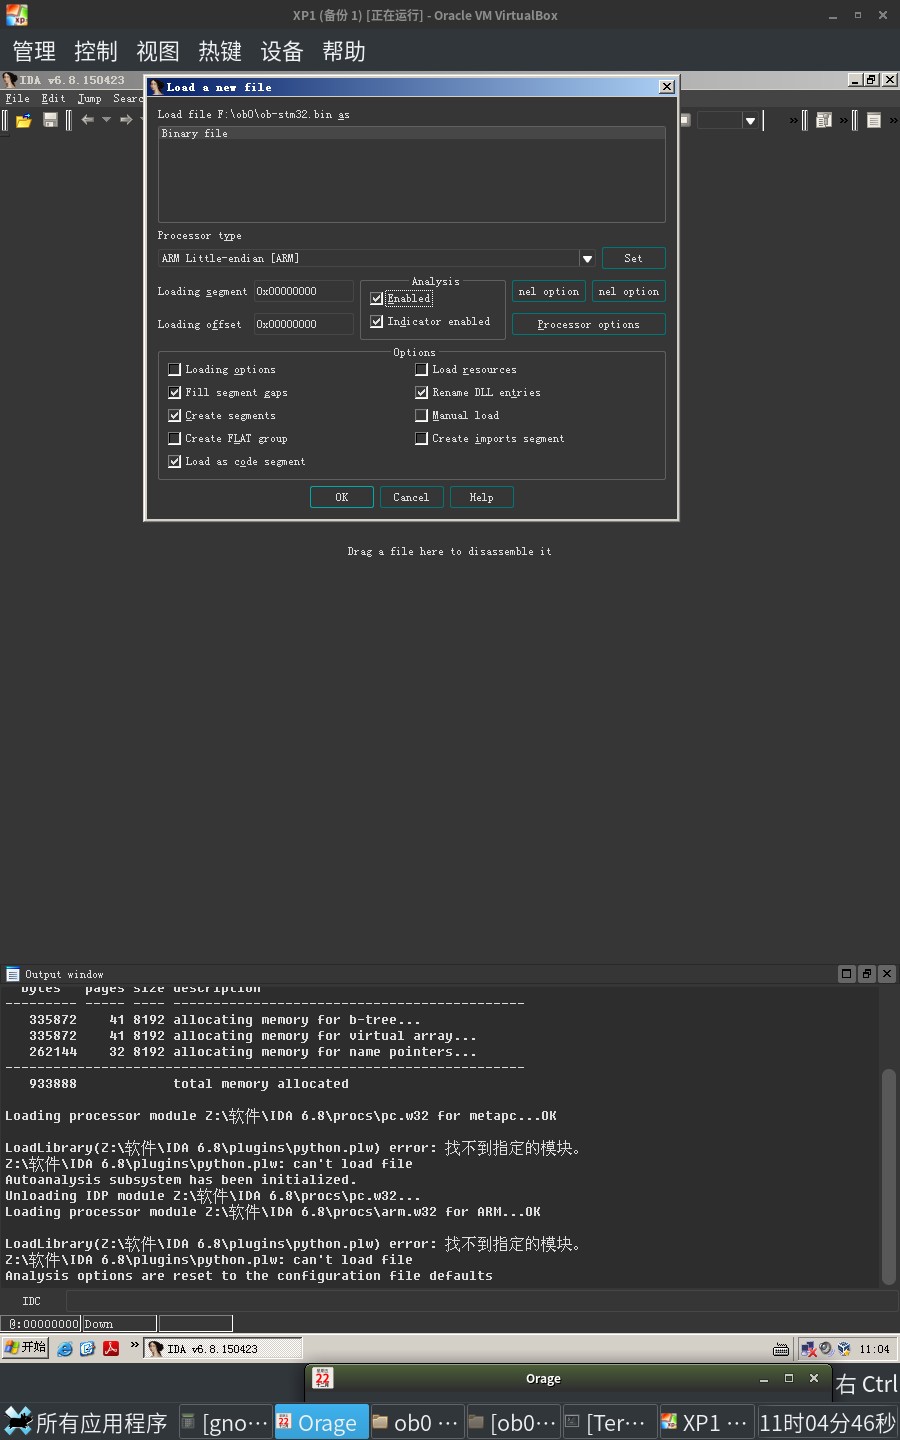
Task: Open the VirtualBox 视图 menu
Action: click(158, 51)
